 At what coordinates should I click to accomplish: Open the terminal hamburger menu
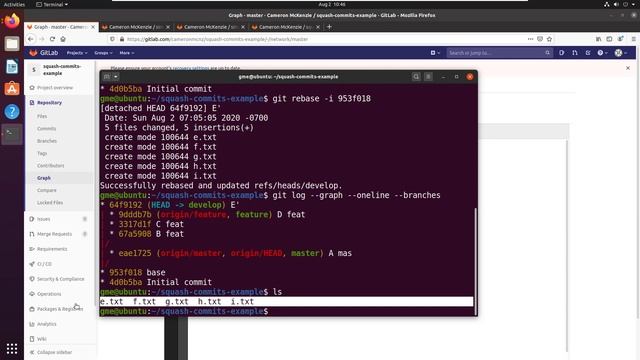pyautogui.click(x=428, y=77)
